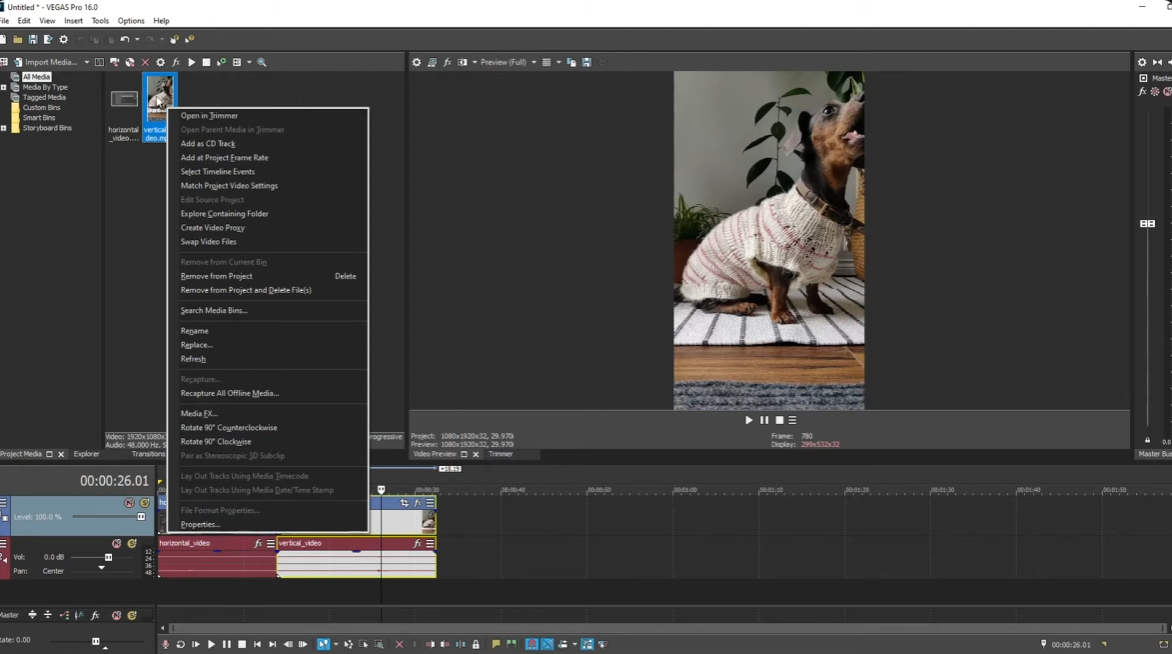
Task: Mute the video track
Action: 129,503
